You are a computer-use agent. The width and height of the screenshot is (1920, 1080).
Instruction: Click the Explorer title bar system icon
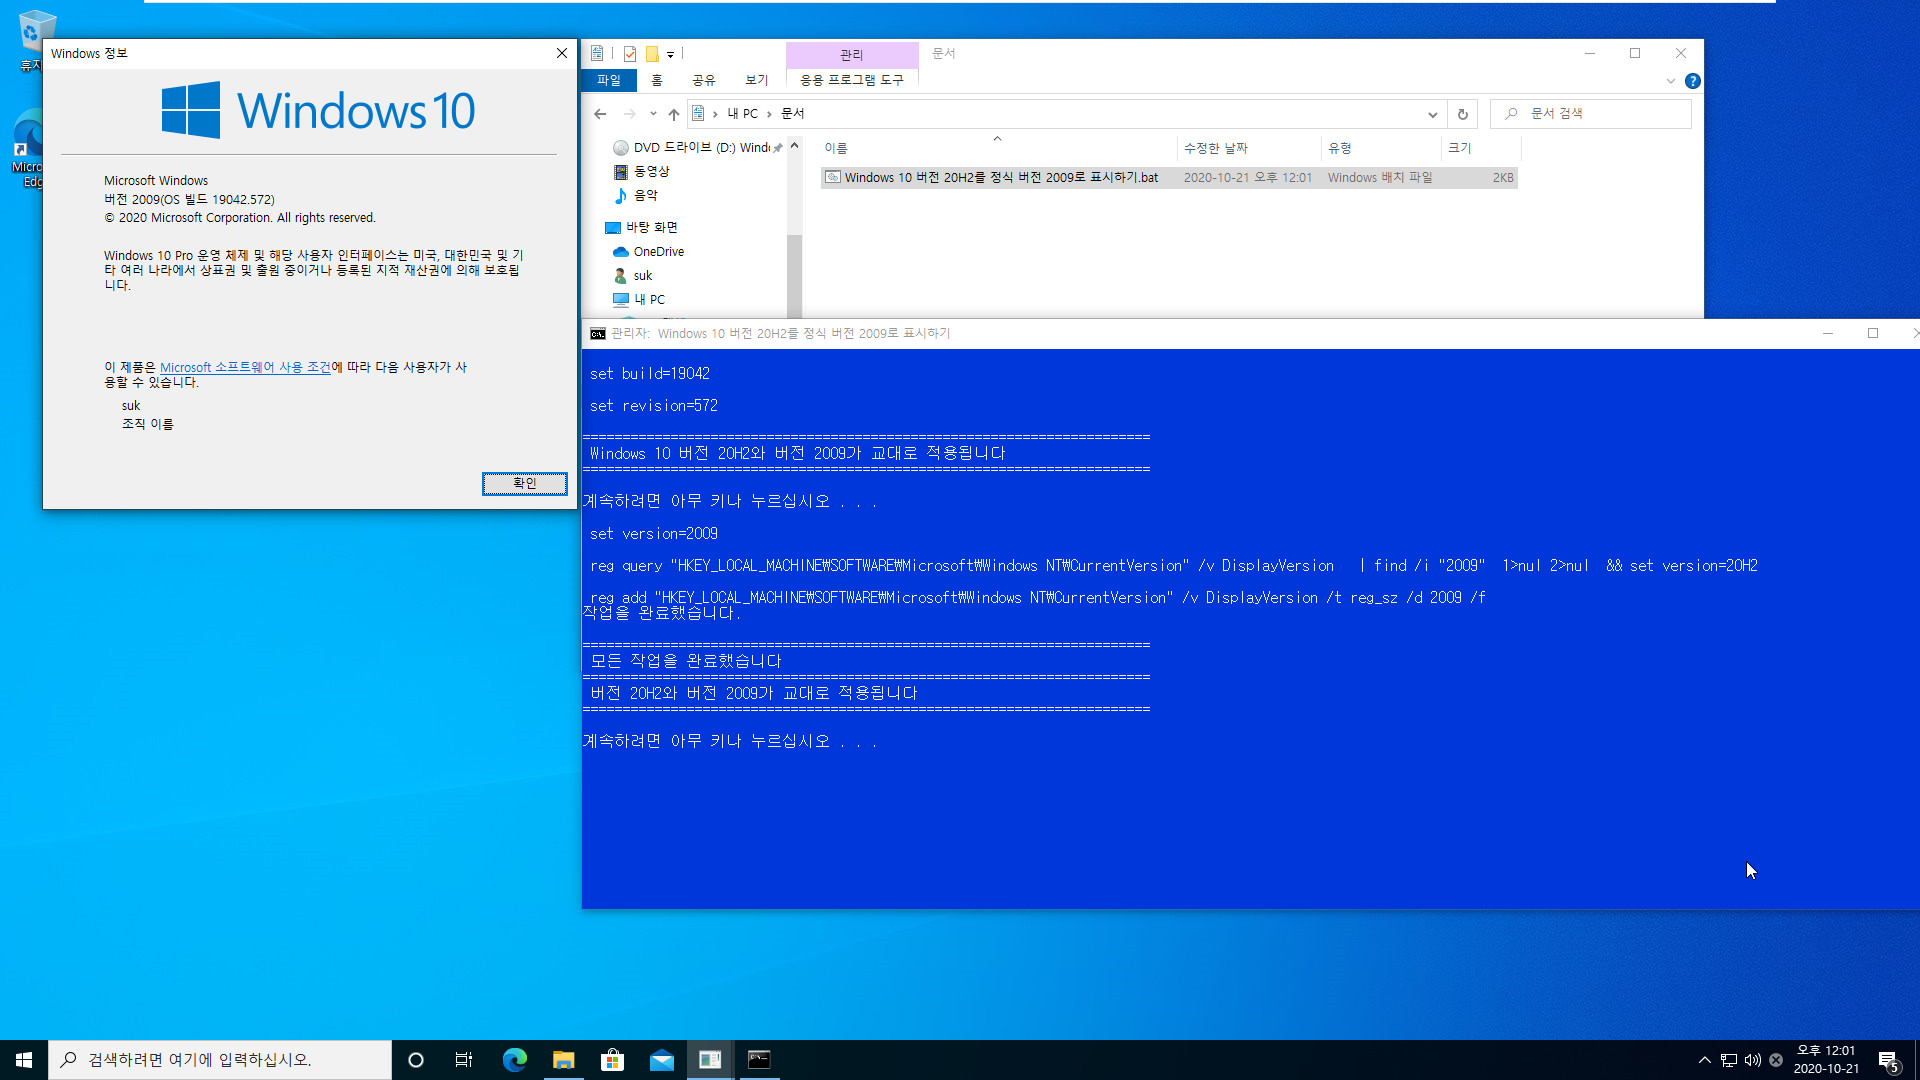(x=597, y=54)
